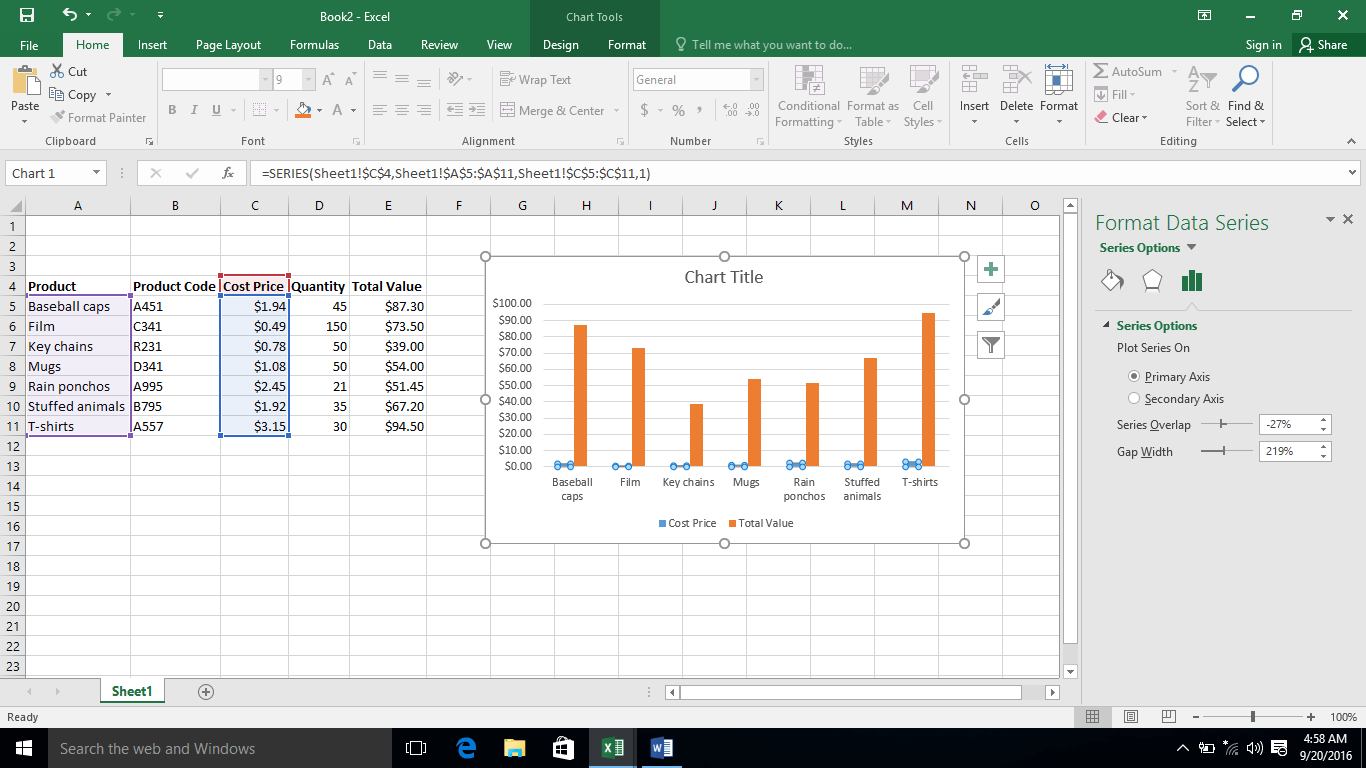Select the Primary Axis option
The width and height of the screenshot is (1366, 768).
(1134, 376)
